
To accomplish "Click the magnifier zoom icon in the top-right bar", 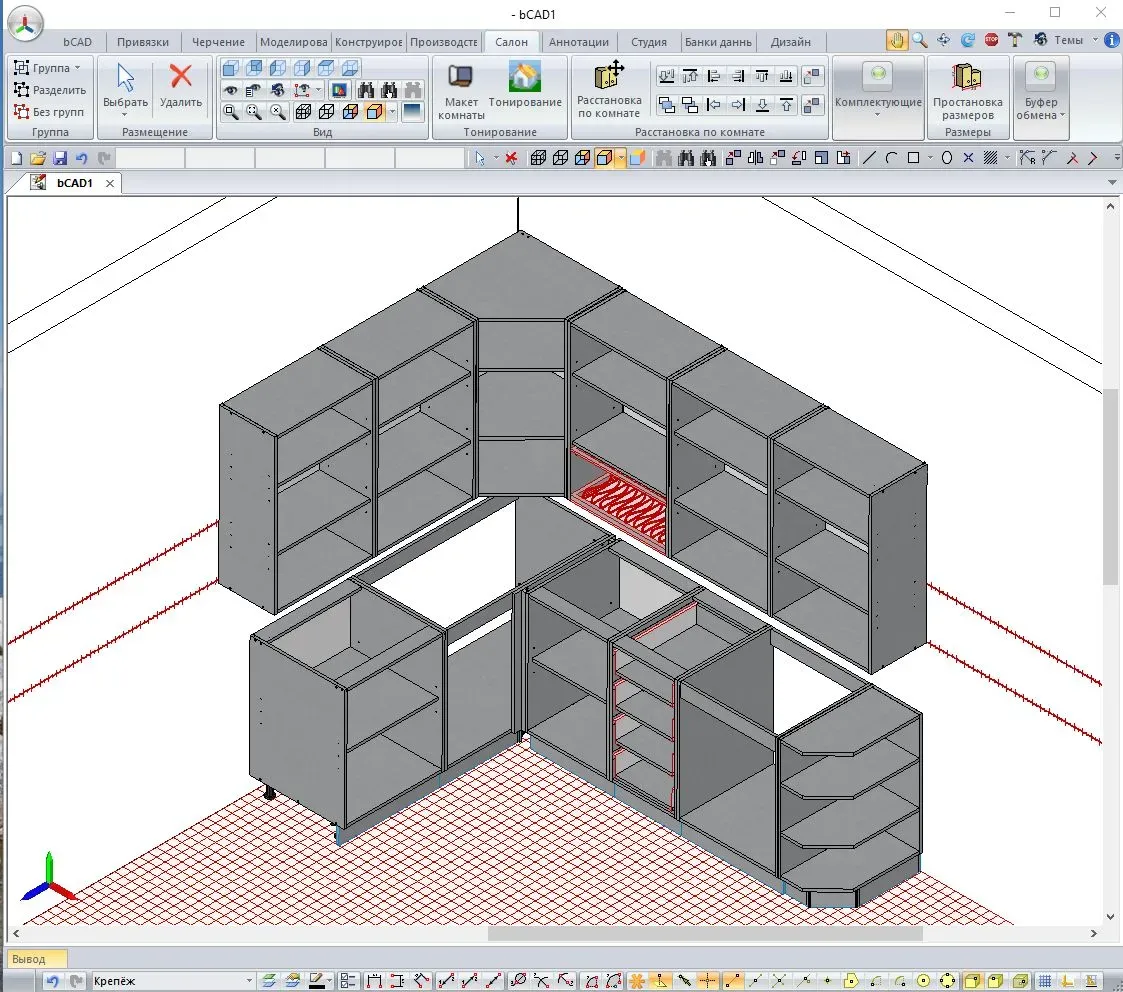I will [920, 40].
